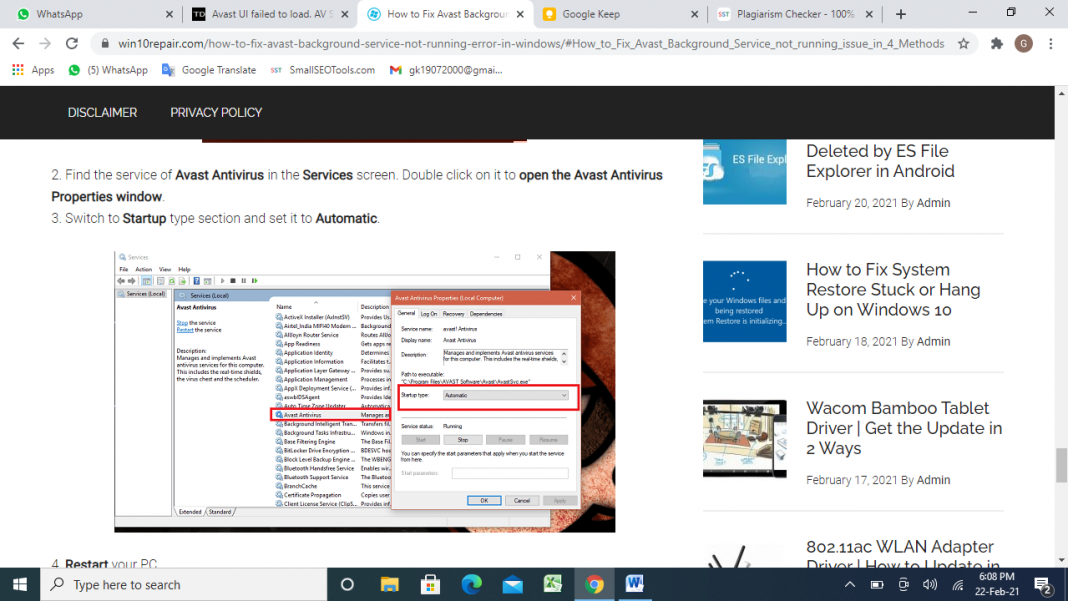Open the Windows Start menu
Viewport: 1068px width, 601px height.
click(20, 585)
